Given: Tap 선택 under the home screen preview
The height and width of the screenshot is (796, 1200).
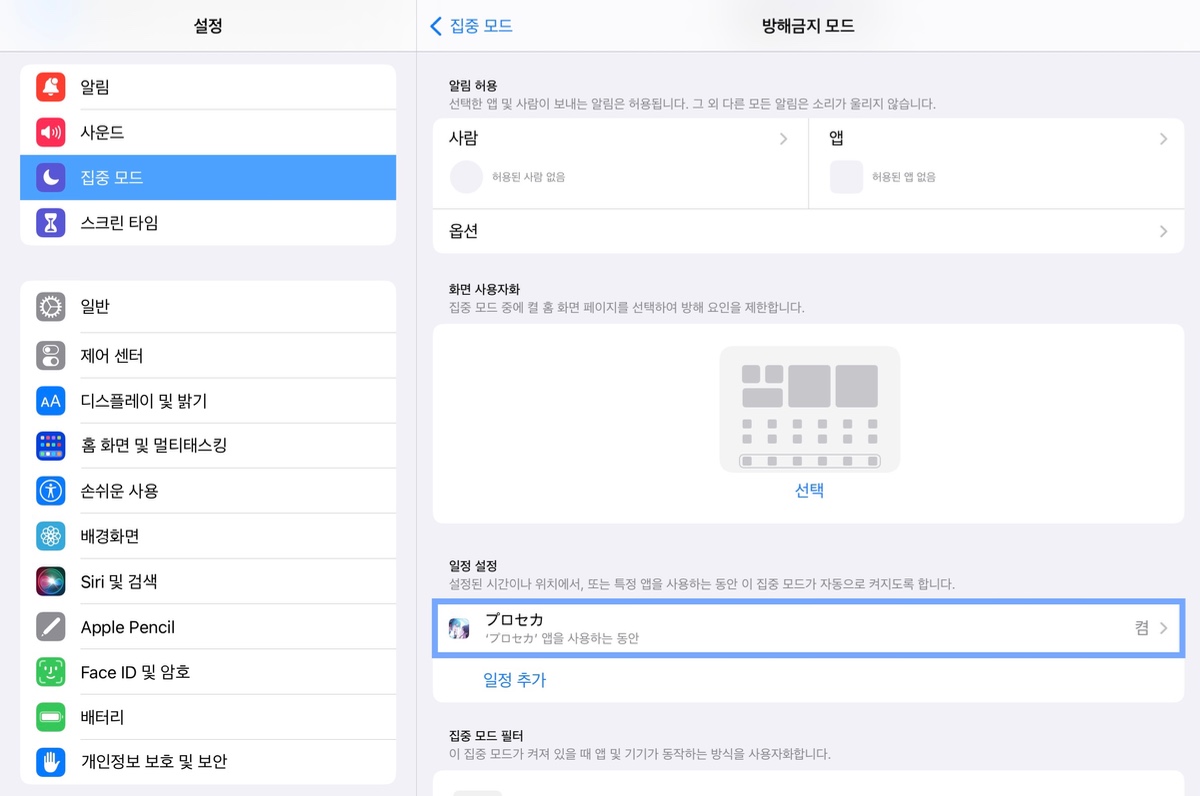Looking at the screenshot, I should tap(809, 490).
